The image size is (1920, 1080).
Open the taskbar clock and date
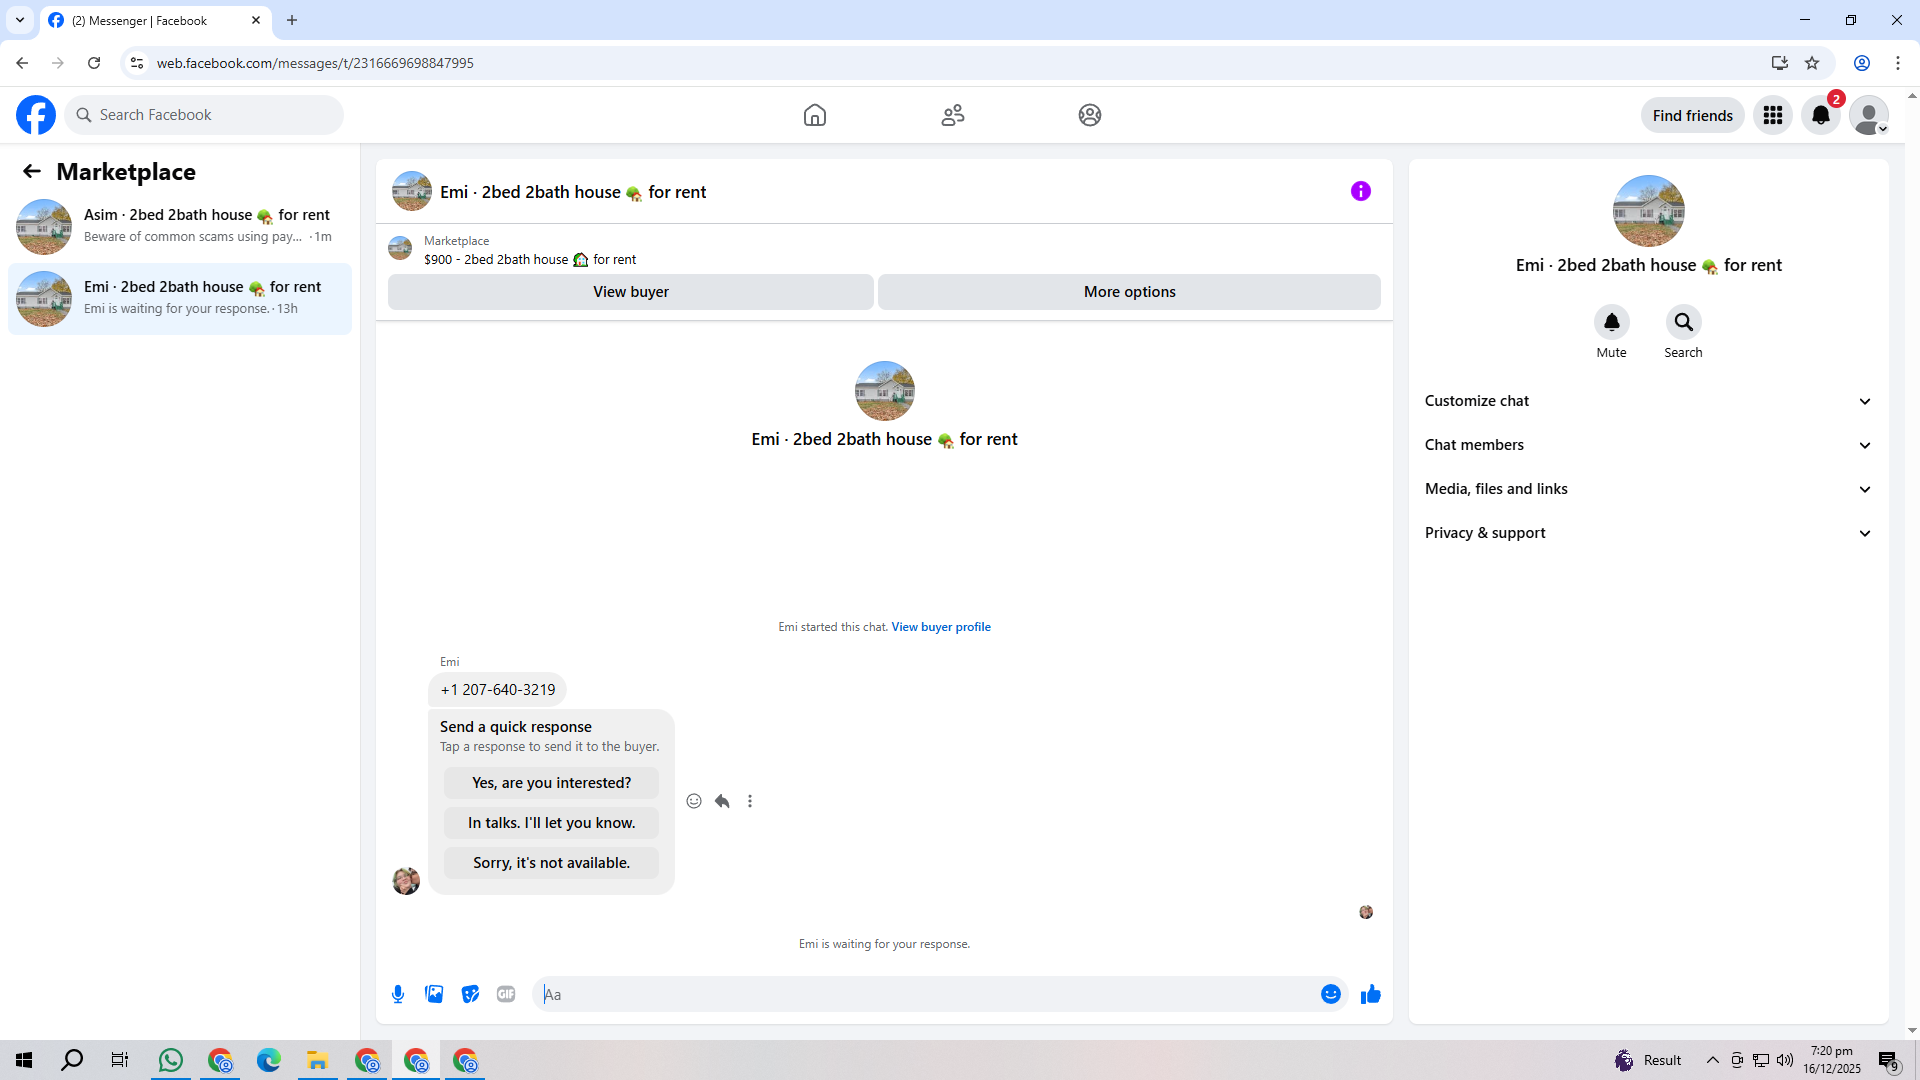[1832, 1060]
